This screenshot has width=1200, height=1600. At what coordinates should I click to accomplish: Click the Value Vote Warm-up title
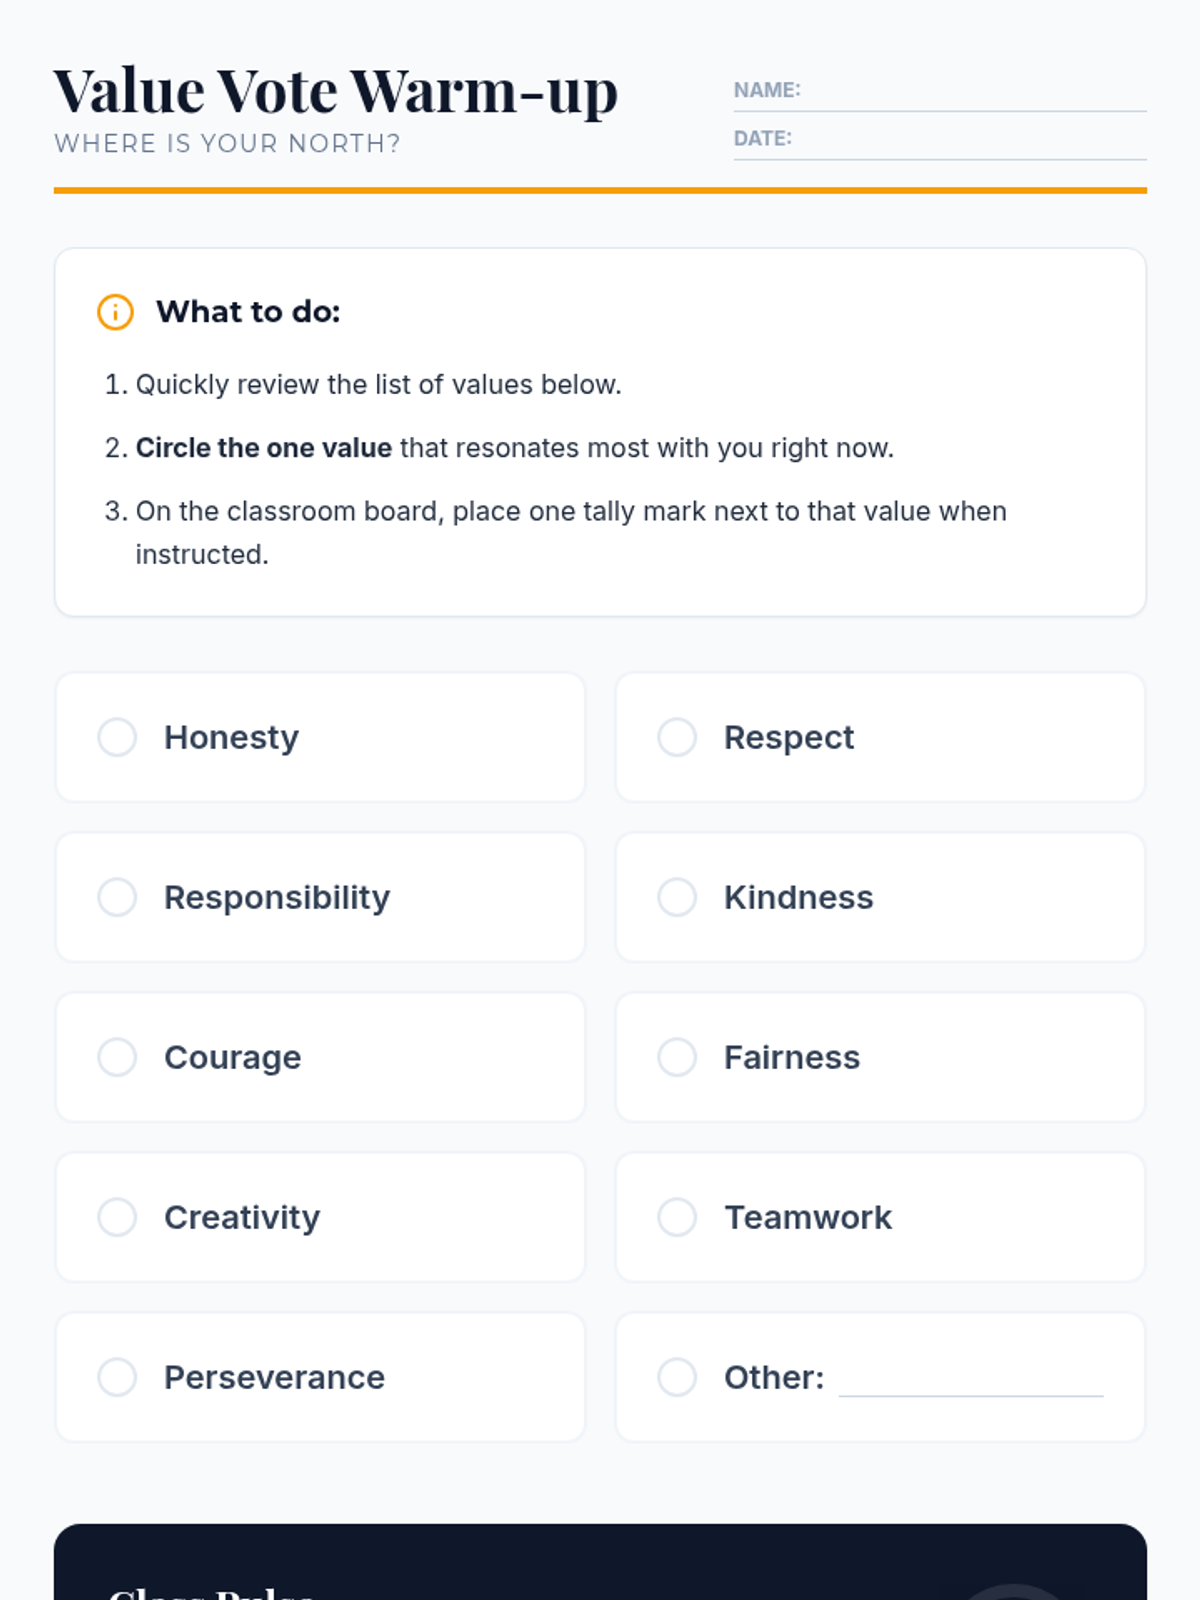click(x=335, y=92)
